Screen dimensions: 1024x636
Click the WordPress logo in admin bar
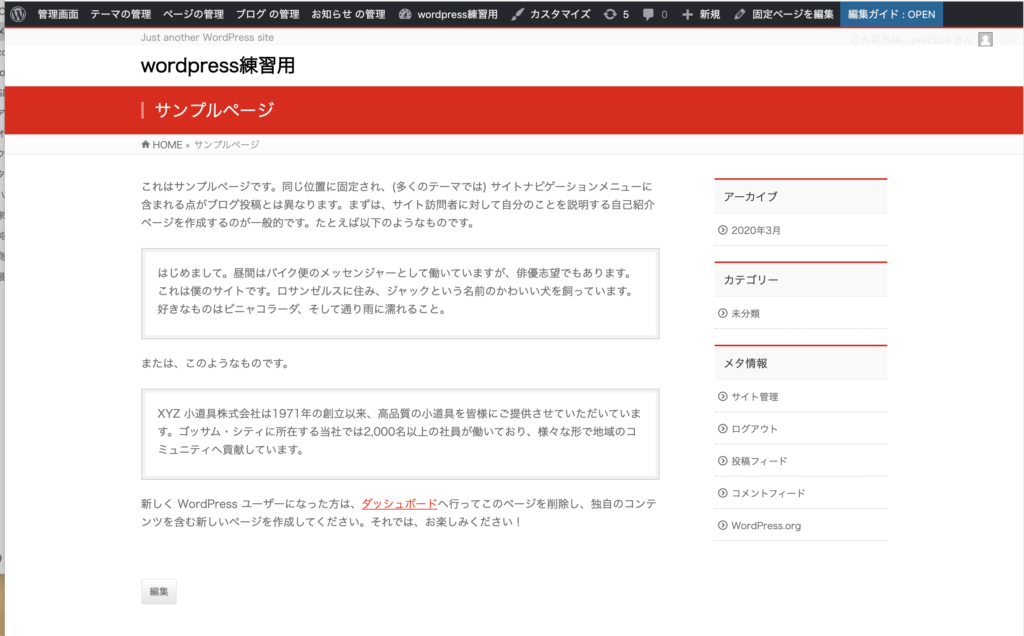pos(18,14)
